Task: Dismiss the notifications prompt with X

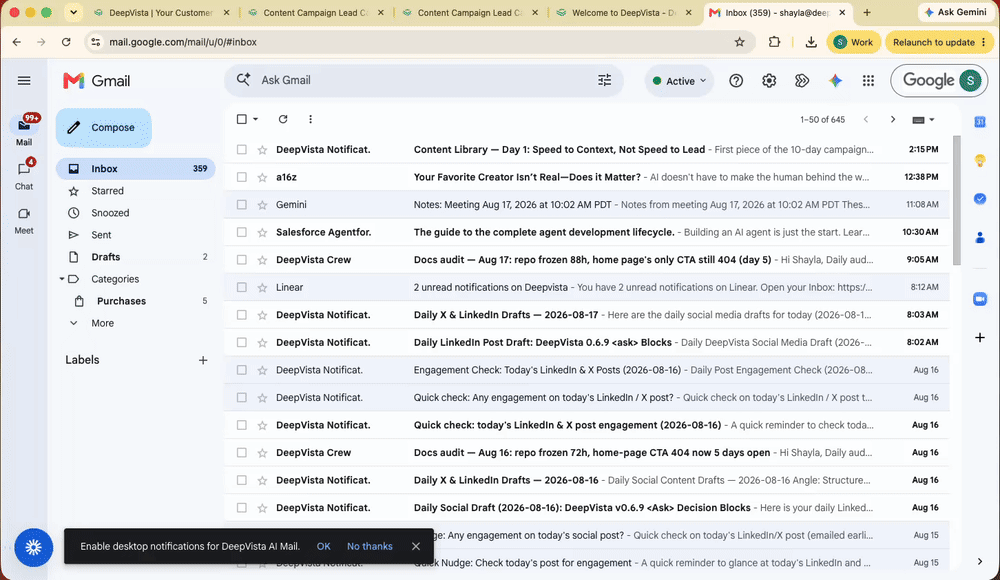Action: click(x=415, y=547)
